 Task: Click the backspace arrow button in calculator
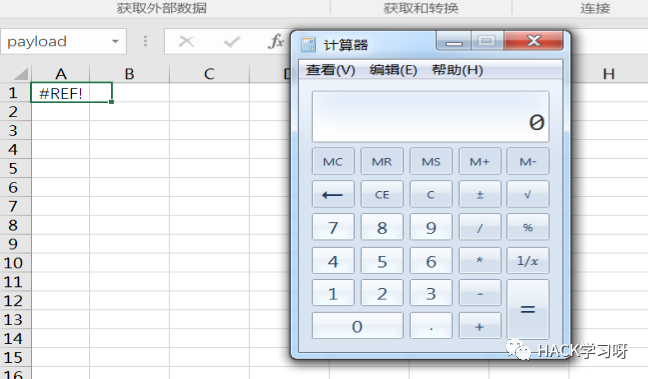(x=333, y=194)
